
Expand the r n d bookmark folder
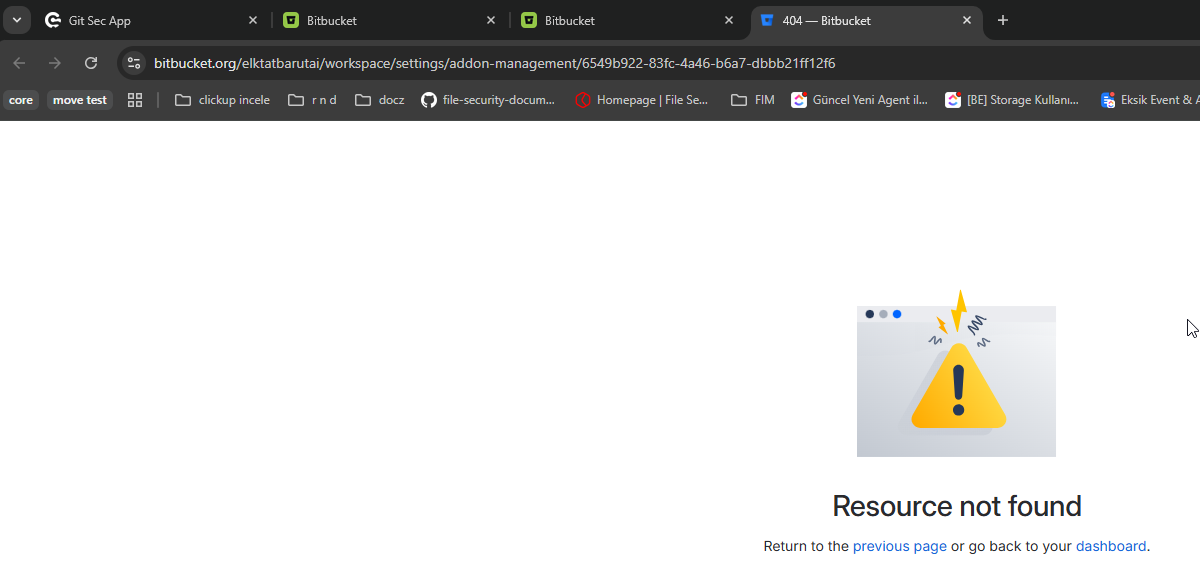[312, 100]
